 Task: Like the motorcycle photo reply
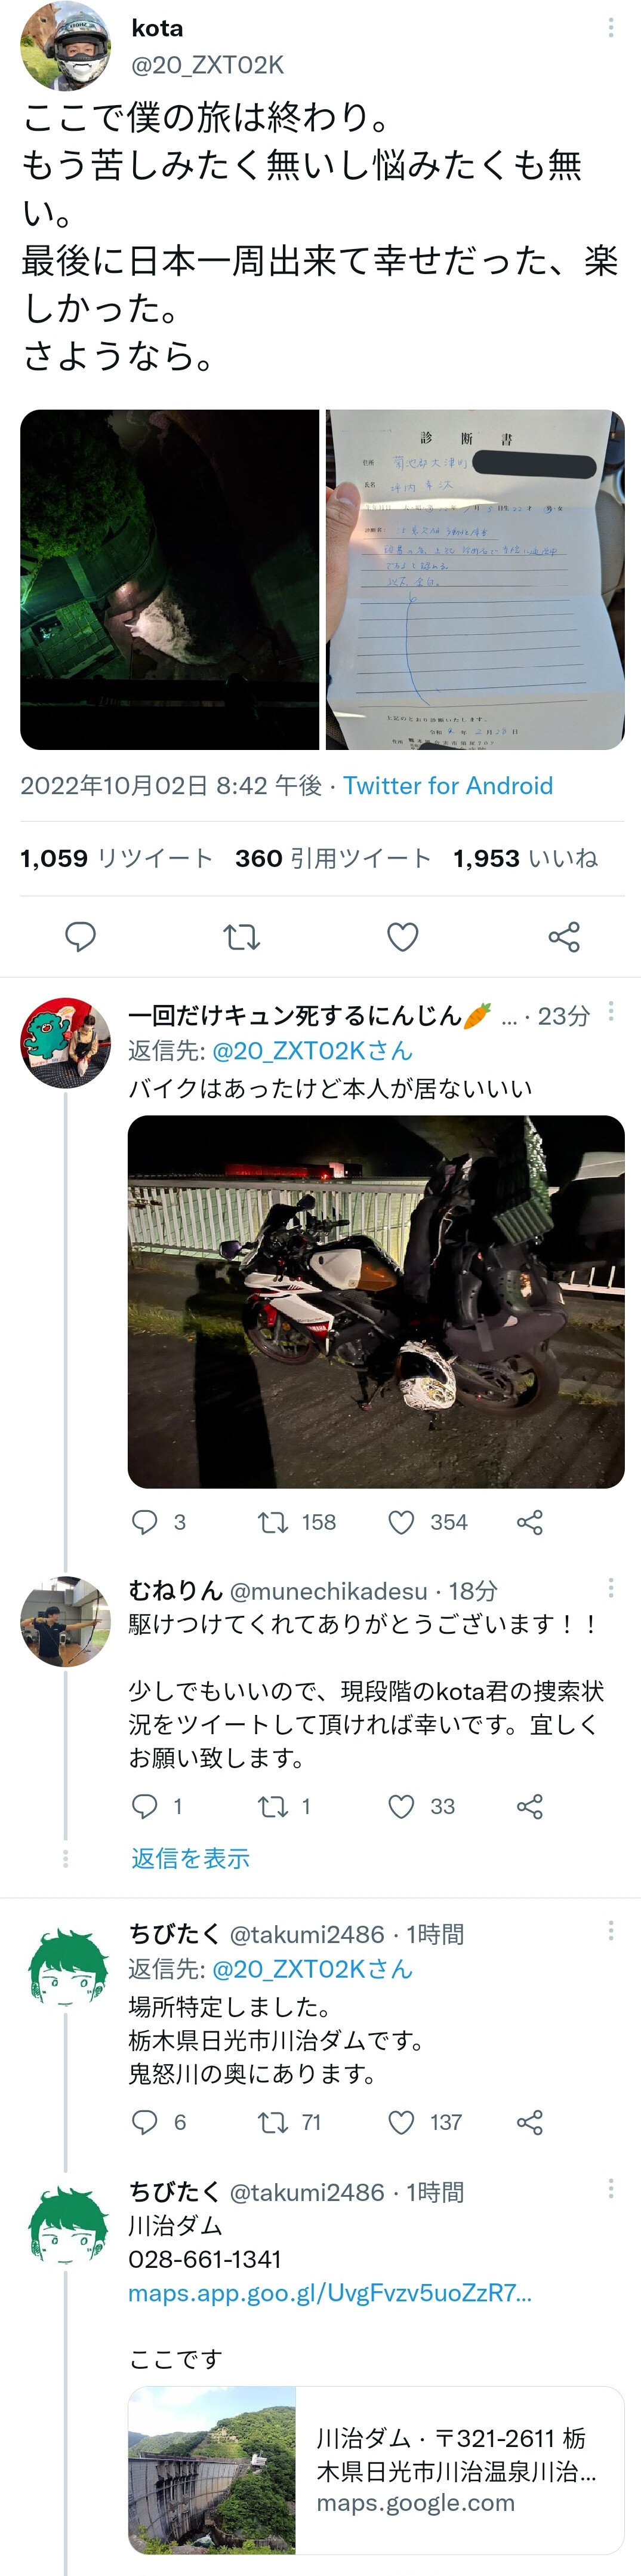[401, 1522]
